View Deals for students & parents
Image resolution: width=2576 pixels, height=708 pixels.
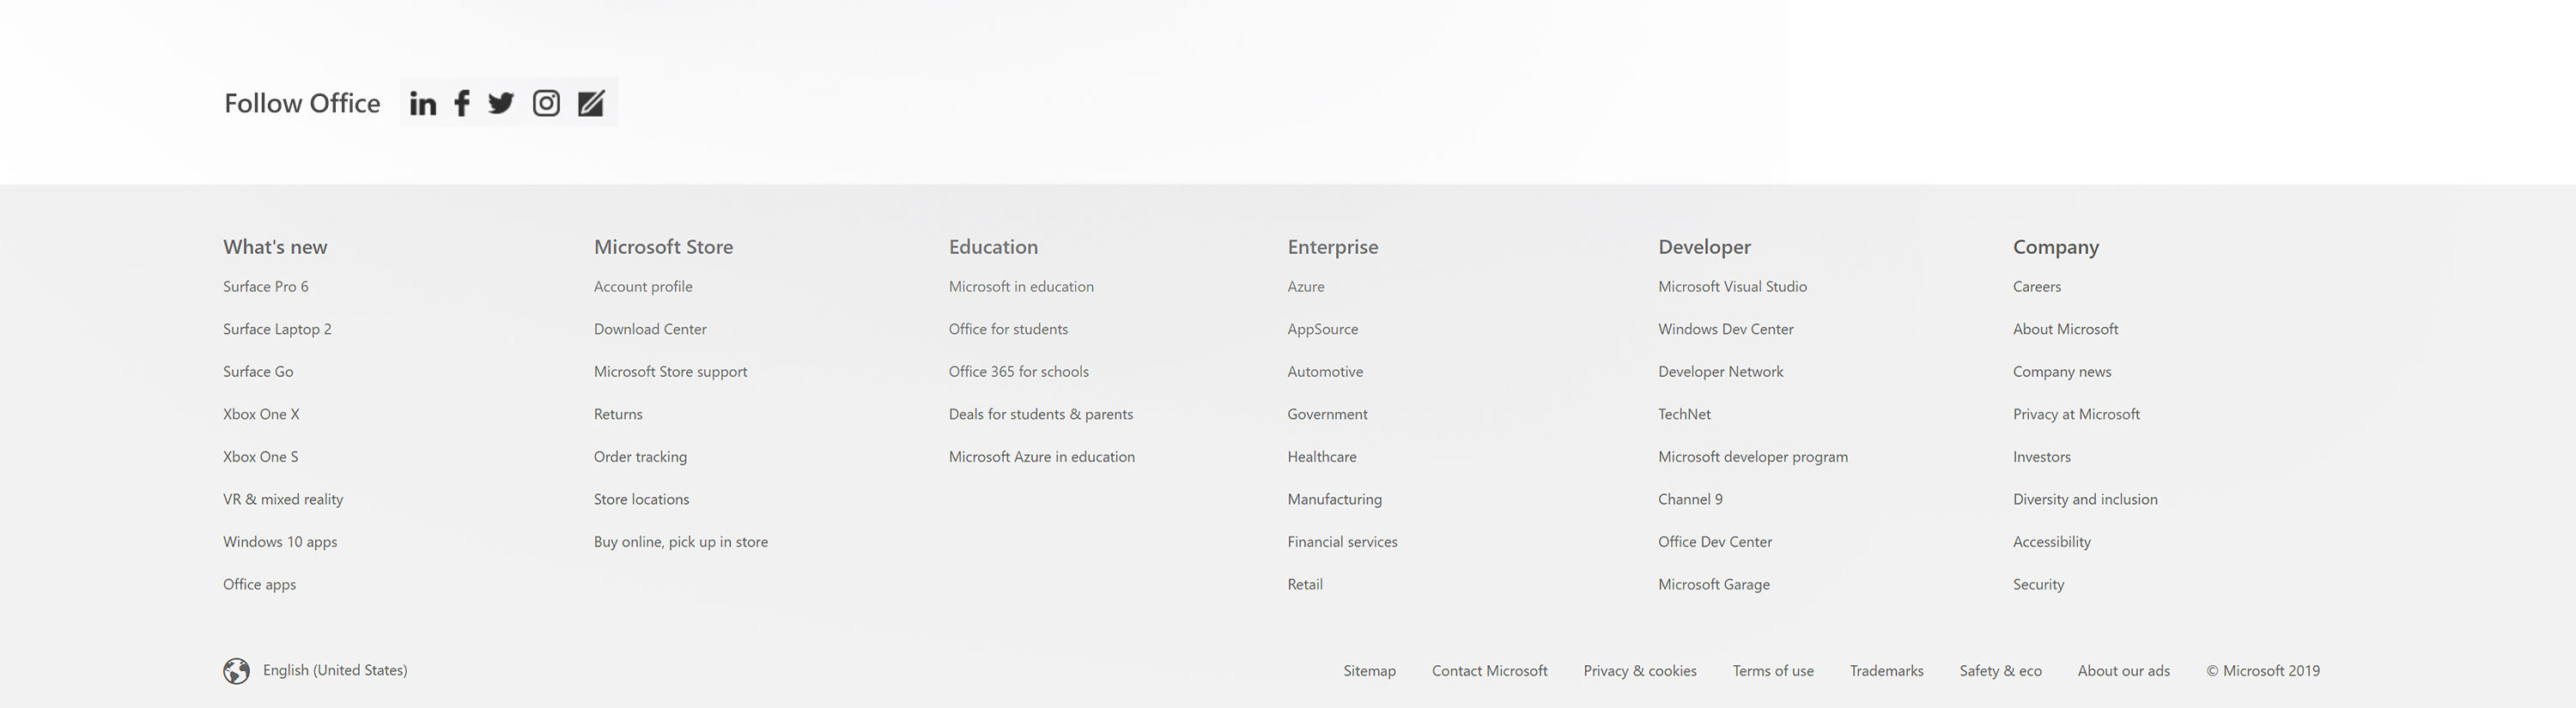1041,414
